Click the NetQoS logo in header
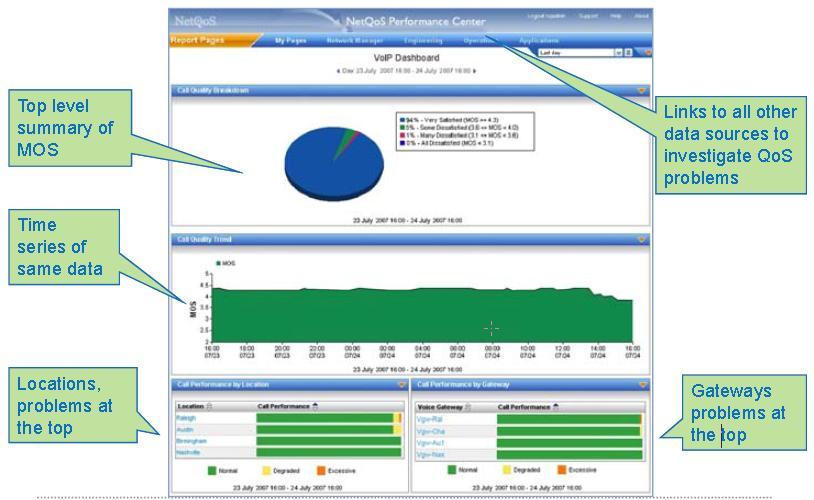Viewport: 814px width, 500px height. pos(195,21)
